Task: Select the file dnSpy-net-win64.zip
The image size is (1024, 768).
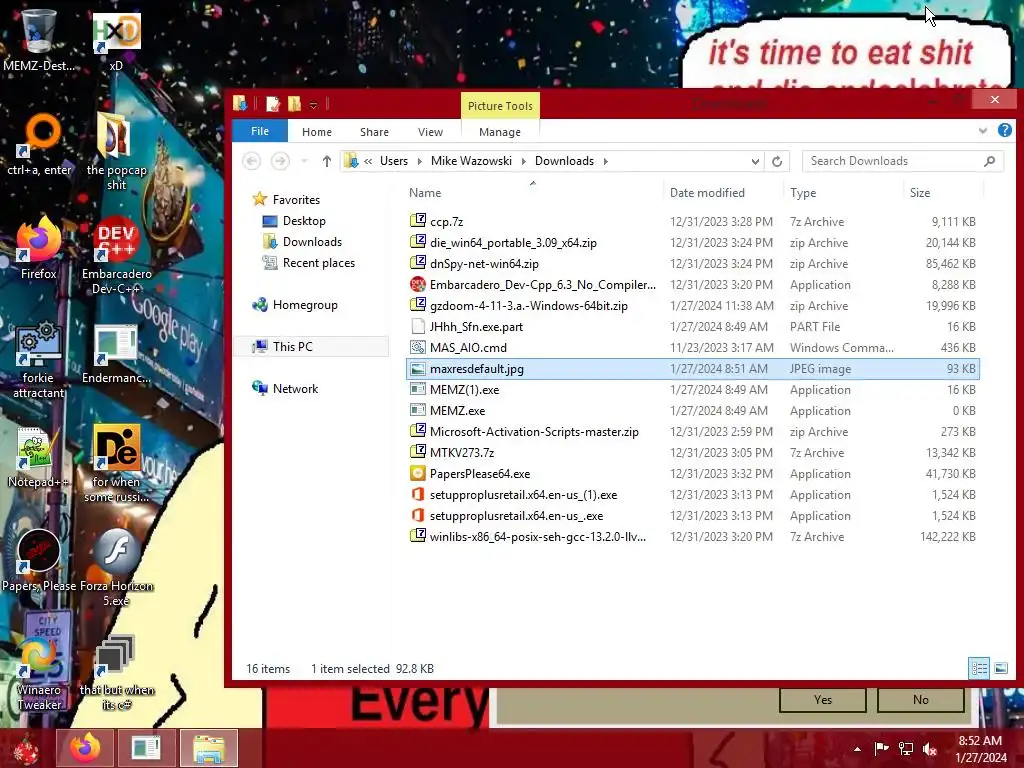Action: click(x=692, y=264)
